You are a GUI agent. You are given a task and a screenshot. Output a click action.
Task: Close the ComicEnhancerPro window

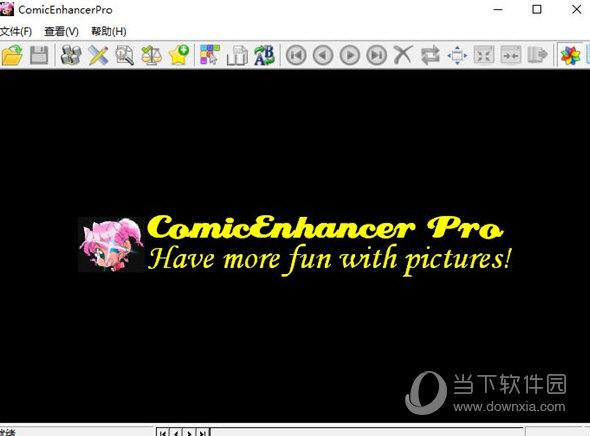pyautogui.click(x=576, y=10)
